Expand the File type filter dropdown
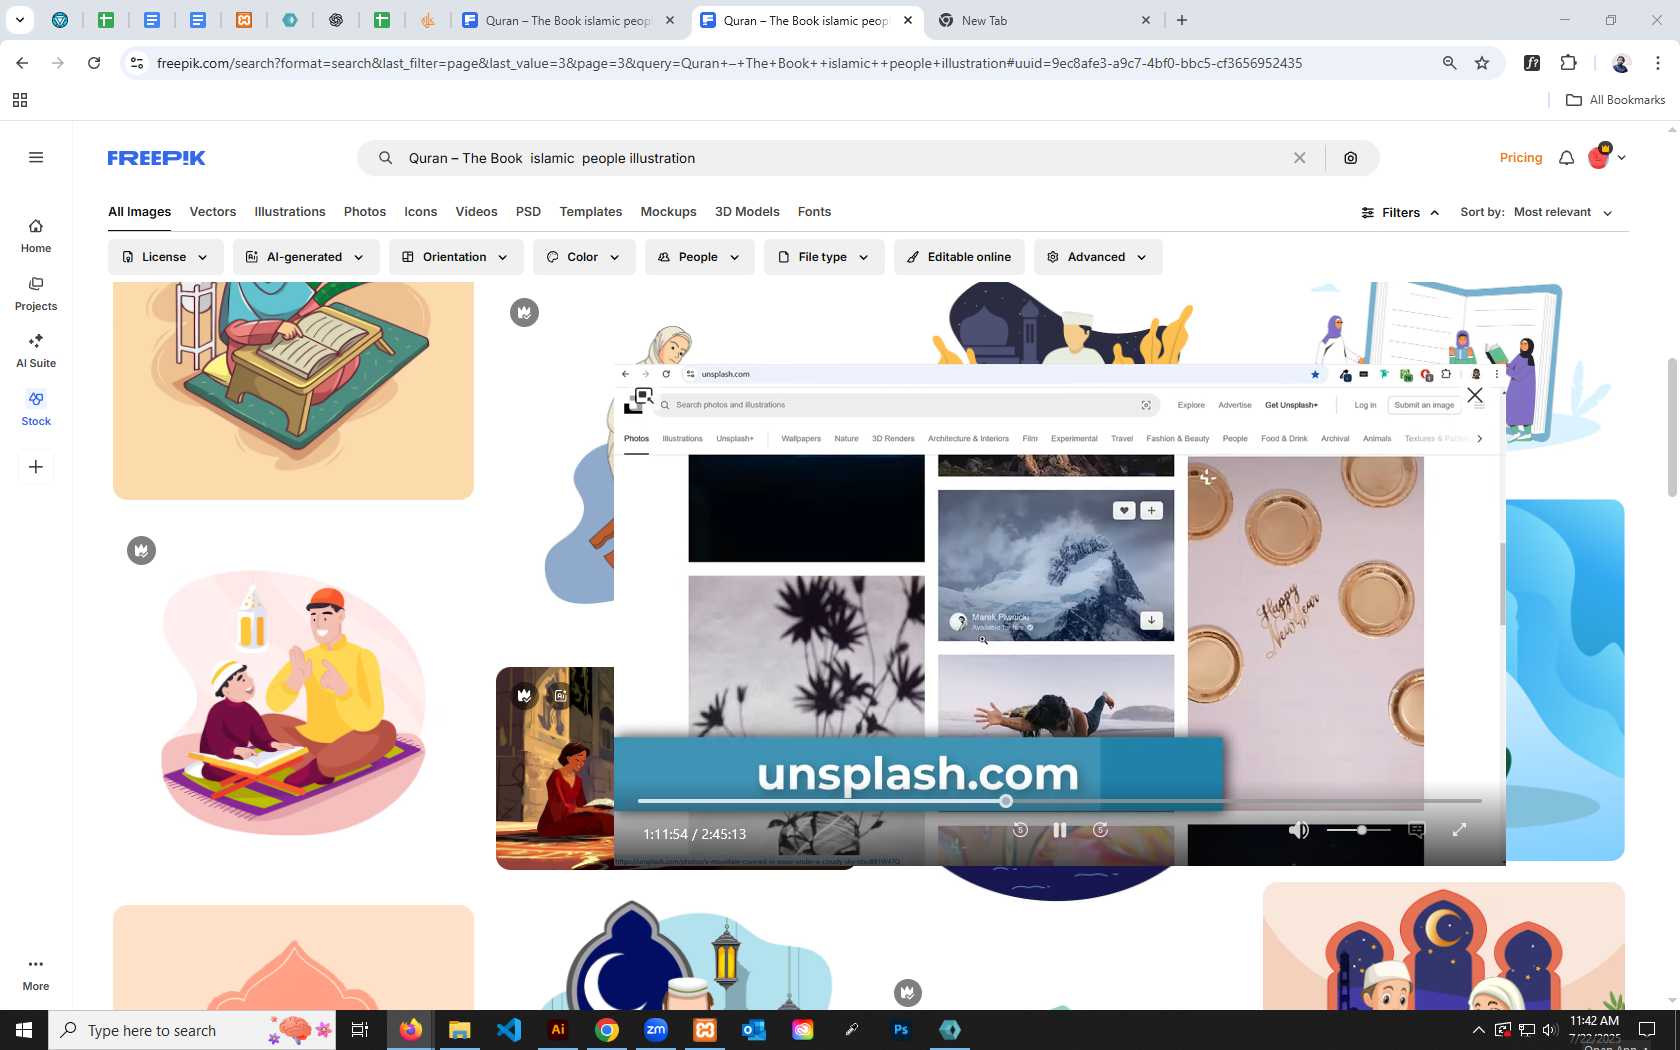The width and height of the screenshot is (1680, 1050). click(824, 257)
